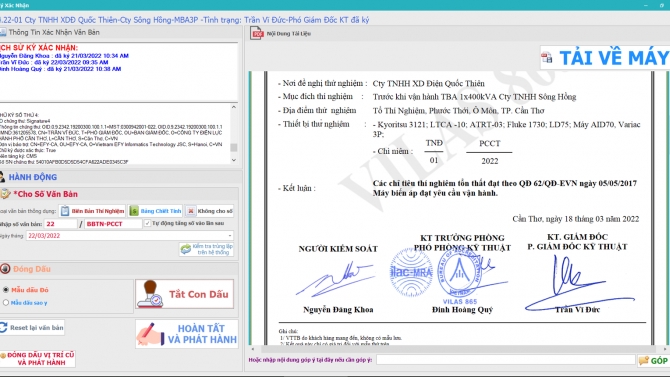
Task: Select Biên Bản Thí Nghiệm document type
Action: (92, 211)
